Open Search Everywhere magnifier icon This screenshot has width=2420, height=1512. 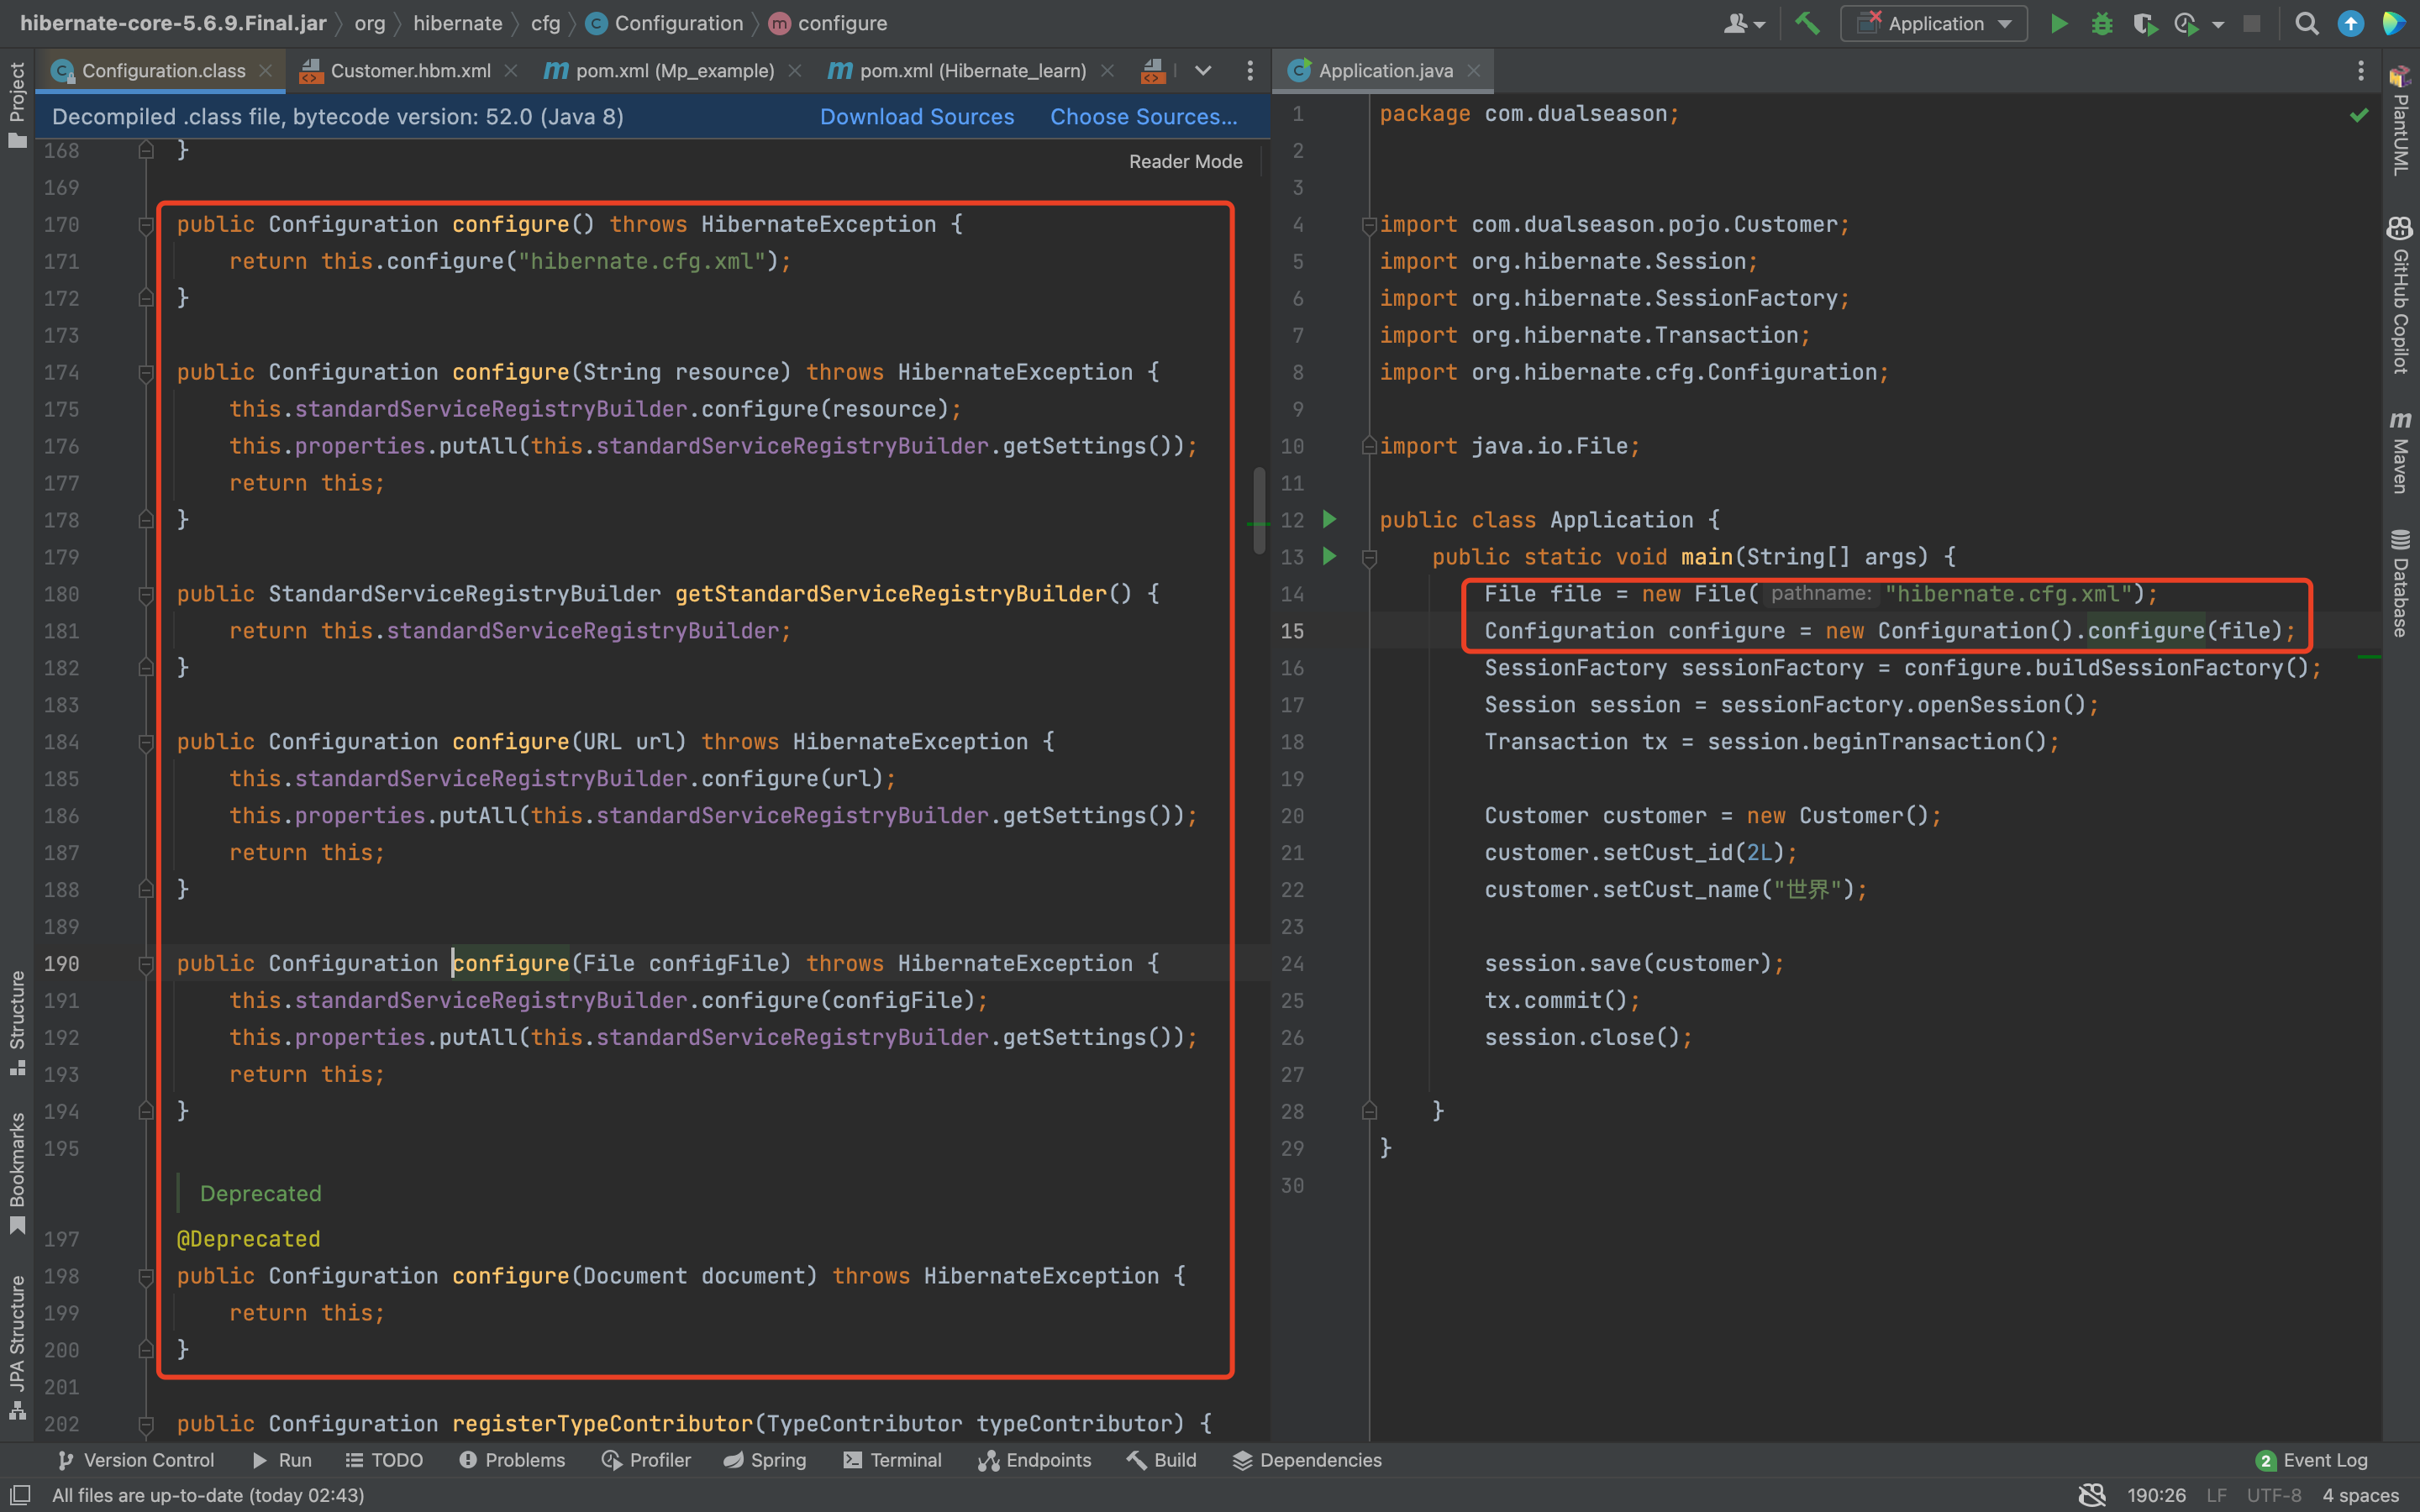coord(2306,24)
